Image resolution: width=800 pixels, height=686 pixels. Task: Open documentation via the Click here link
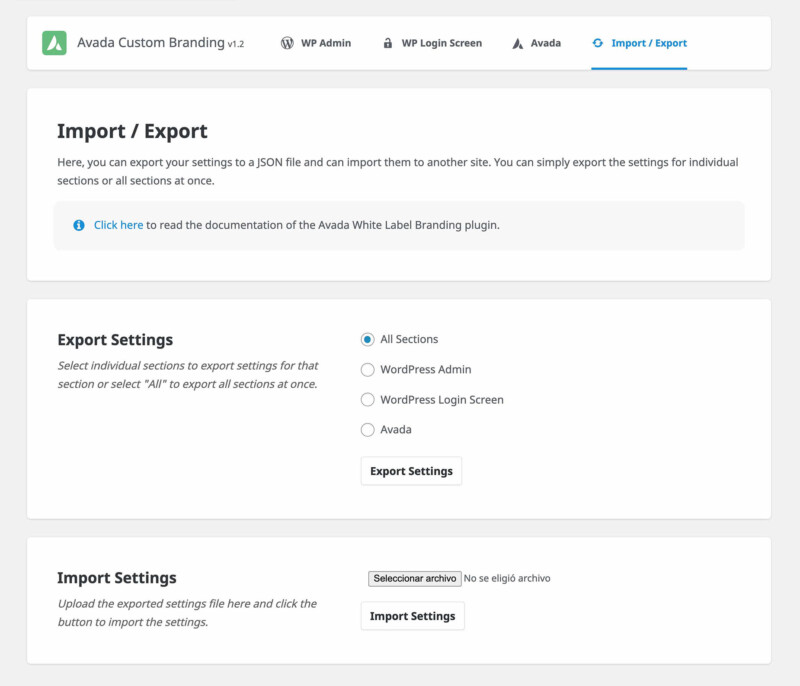(118, 225)
